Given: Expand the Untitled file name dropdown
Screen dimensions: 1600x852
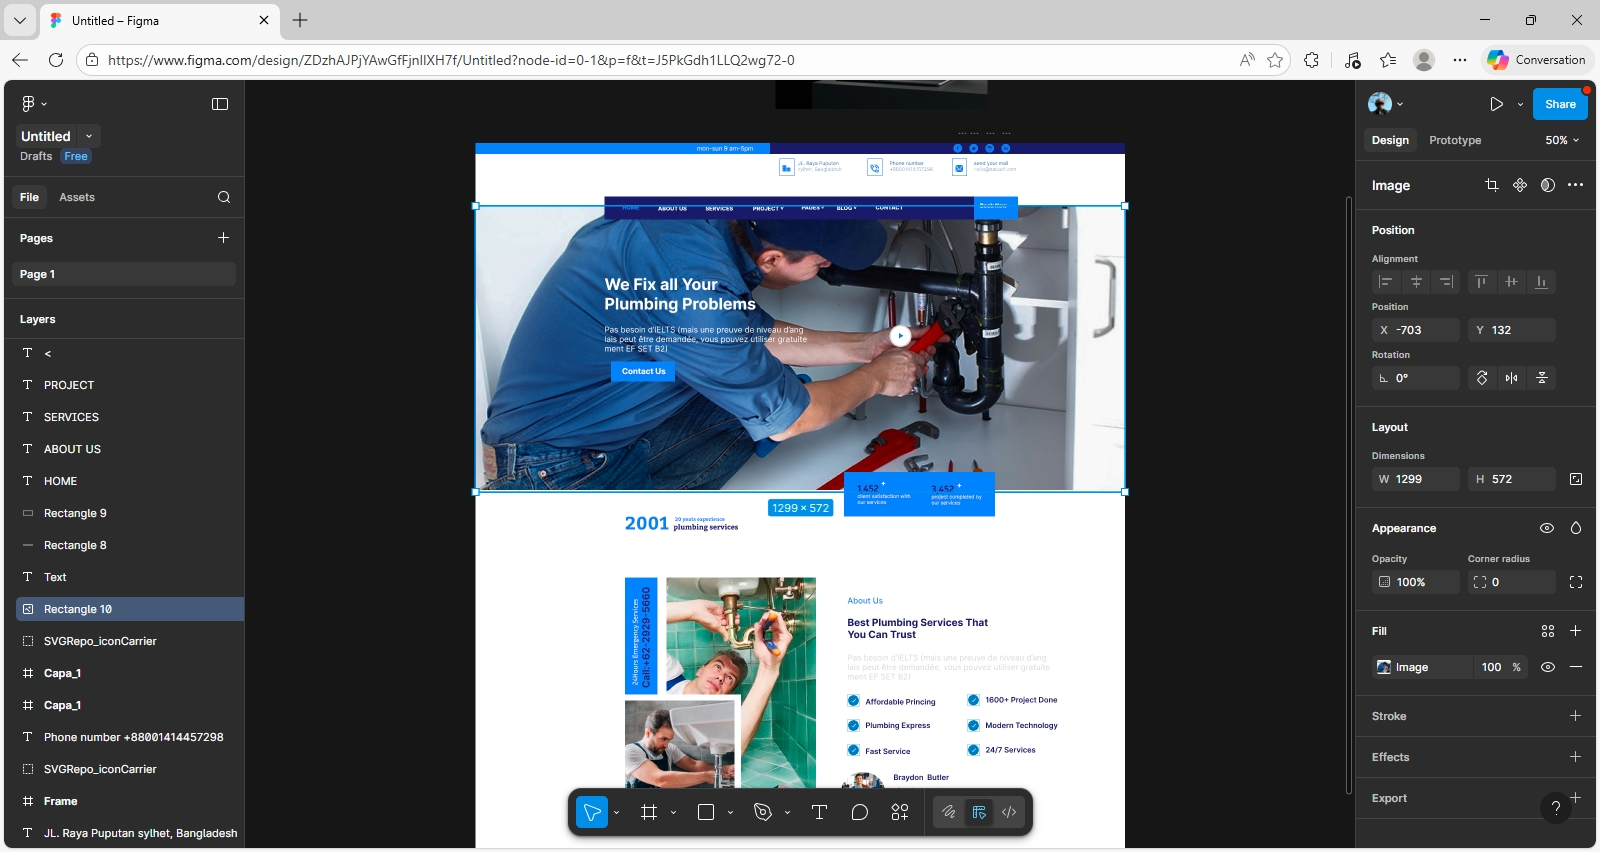Looking at the screenshot, I should (x=89, y=136).
